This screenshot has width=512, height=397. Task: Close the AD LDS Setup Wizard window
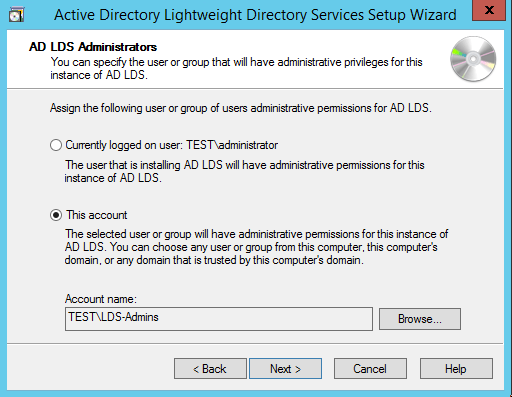point(489,10)
